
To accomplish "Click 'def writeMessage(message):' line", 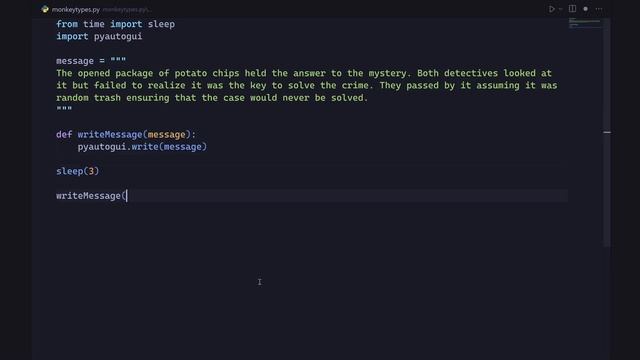I will click(126, 134).
